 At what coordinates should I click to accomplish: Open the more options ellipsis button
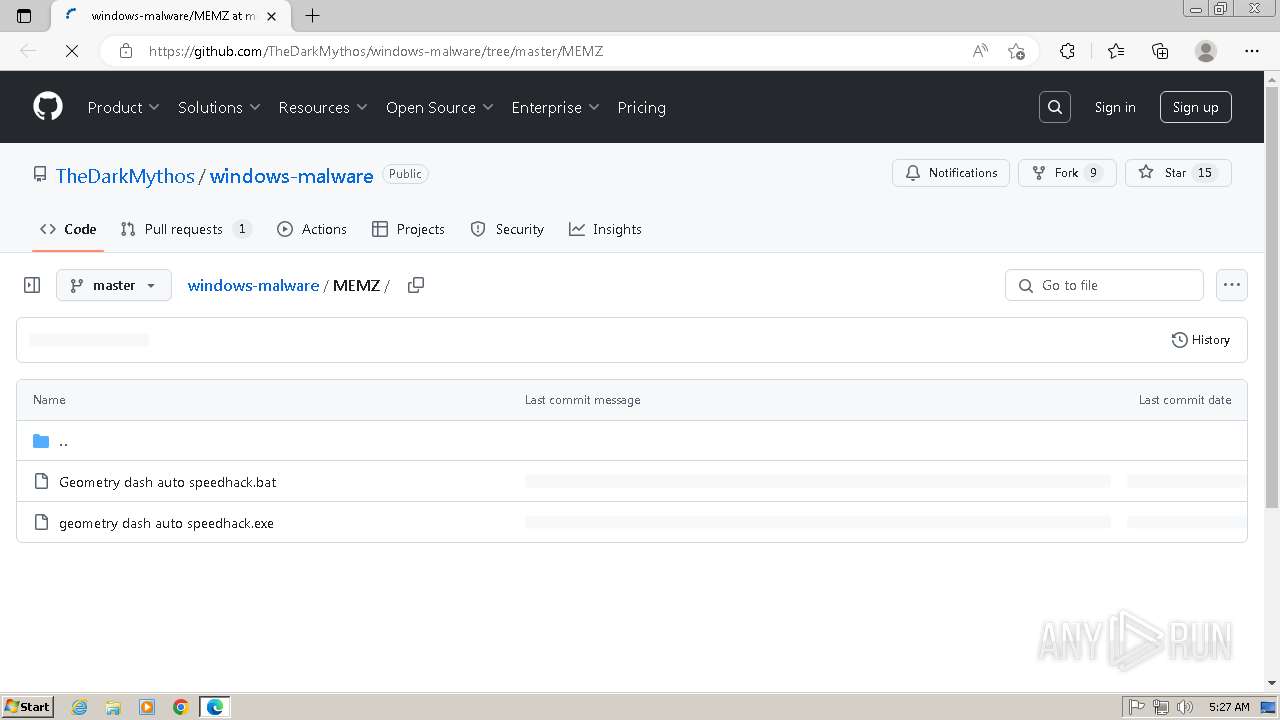pos(1232,285)
